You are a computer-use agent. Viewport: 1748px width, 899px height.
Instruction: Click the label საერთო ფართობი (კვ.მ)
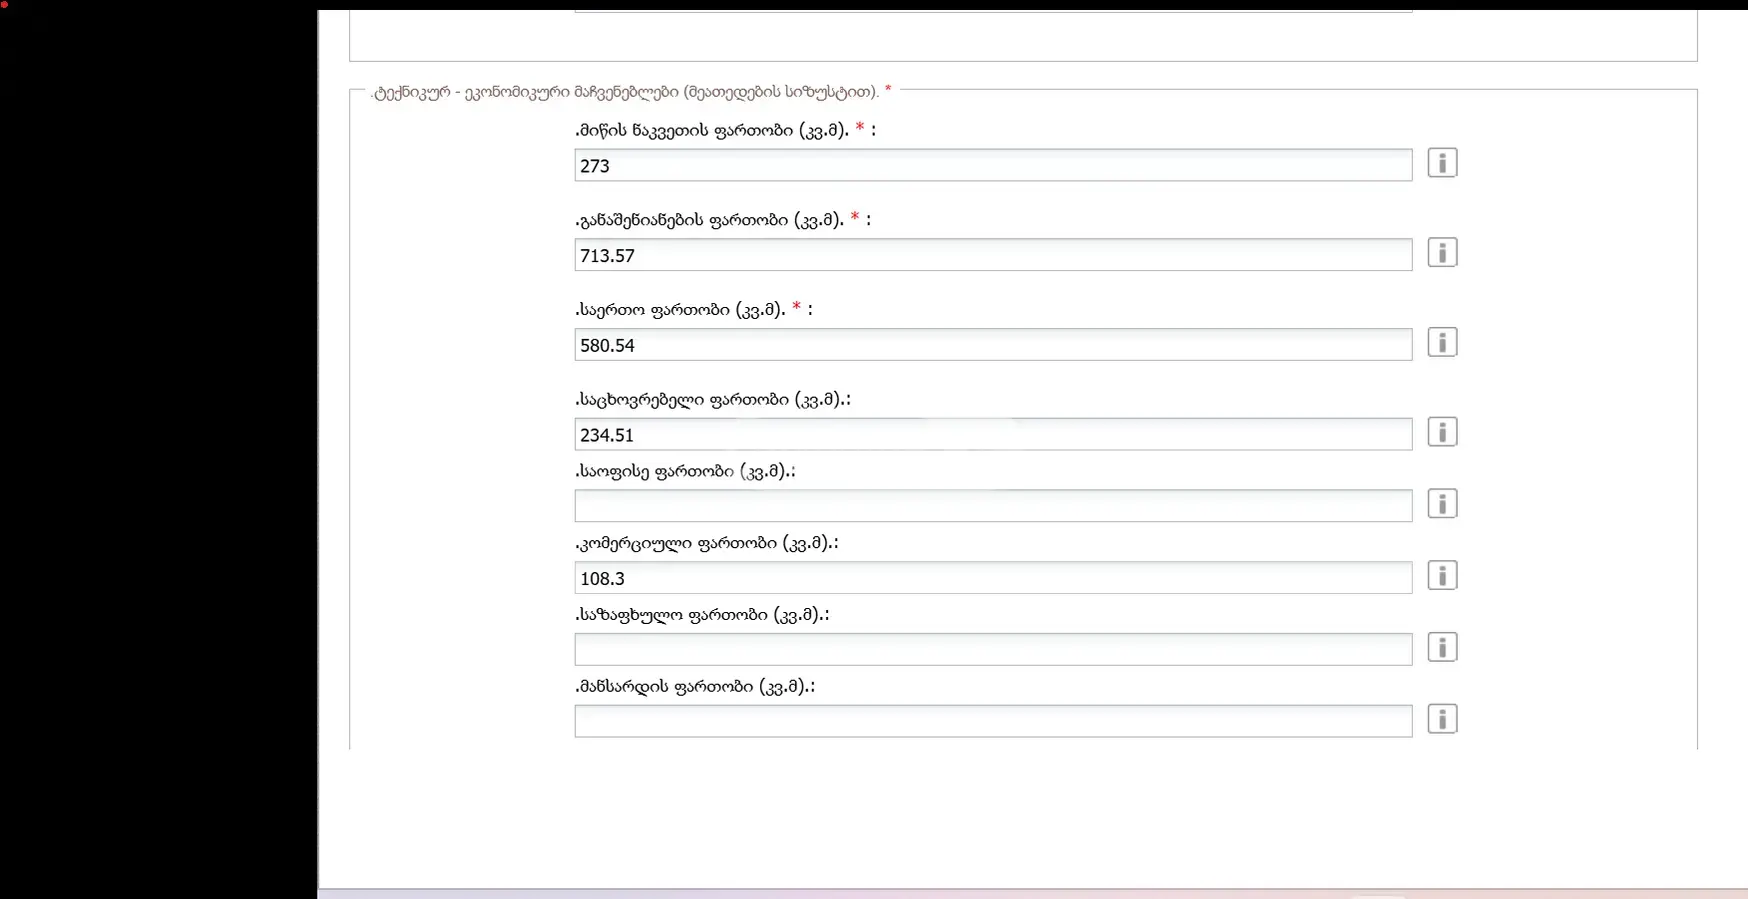(681, 310)
